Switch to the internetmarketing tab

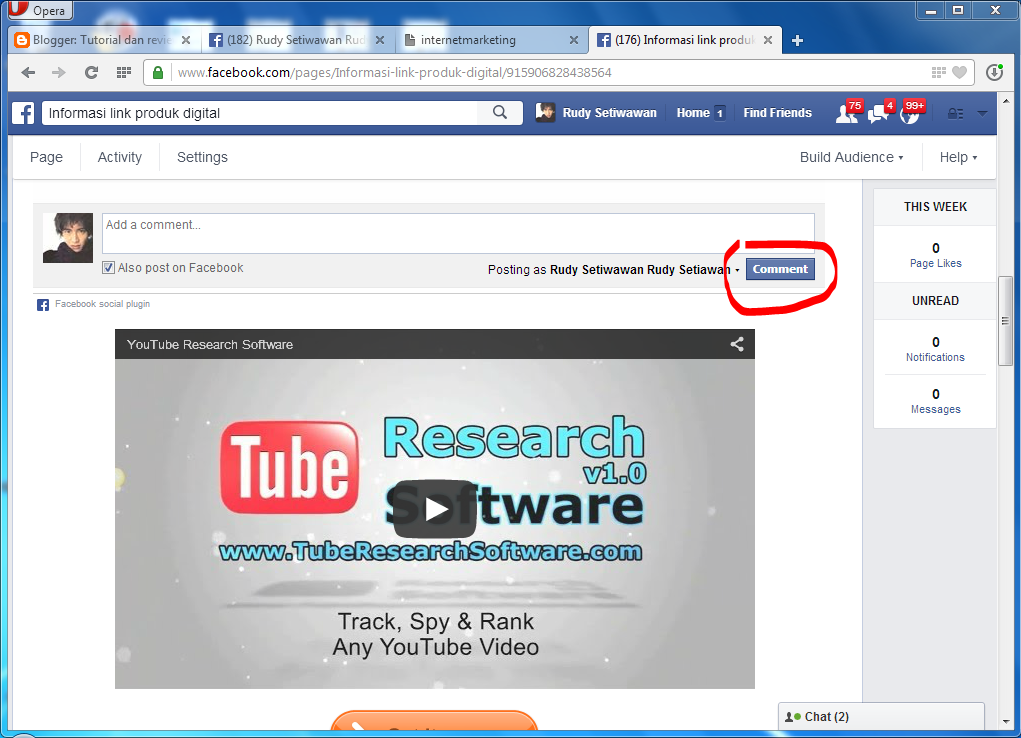click(x=490, y=40)
